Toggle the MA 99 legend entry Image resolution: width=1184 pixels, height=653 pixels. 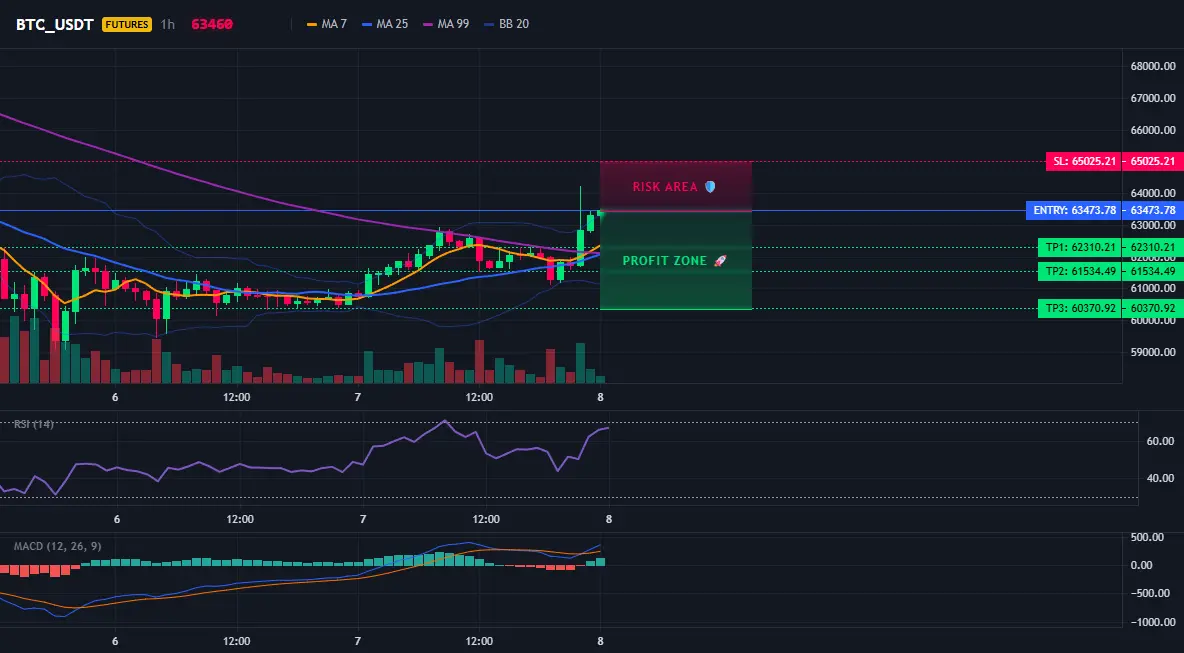pyautogui.click(x=446, y=24)
